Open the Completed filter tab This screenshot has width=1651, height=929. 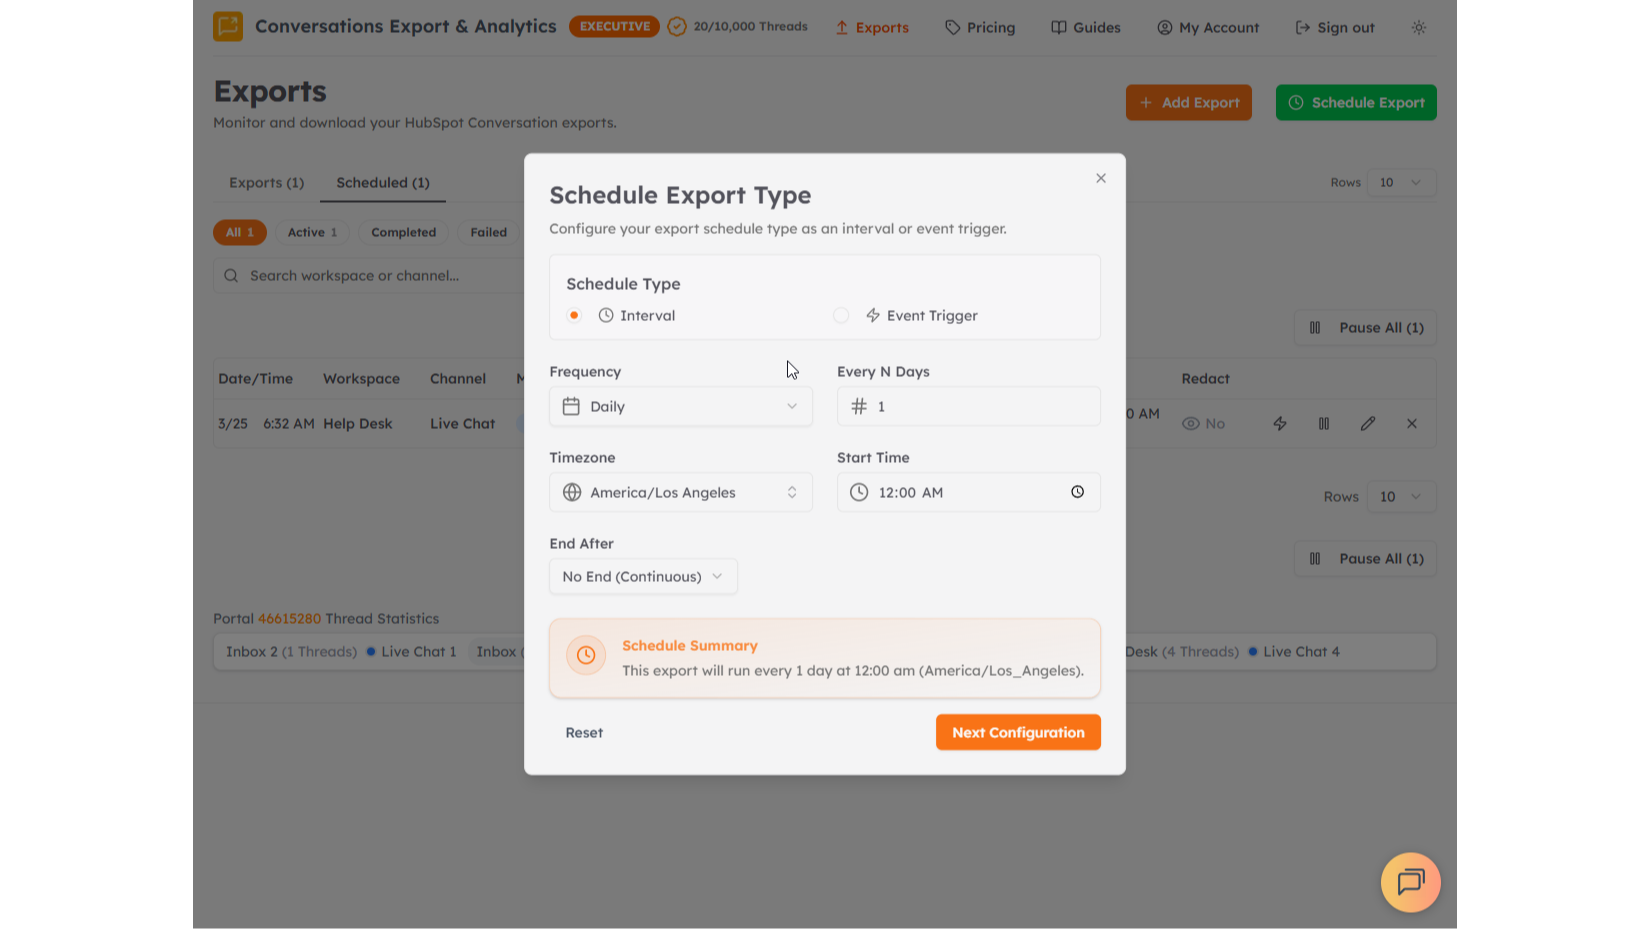pyautogui.click(x=402, y=232)
